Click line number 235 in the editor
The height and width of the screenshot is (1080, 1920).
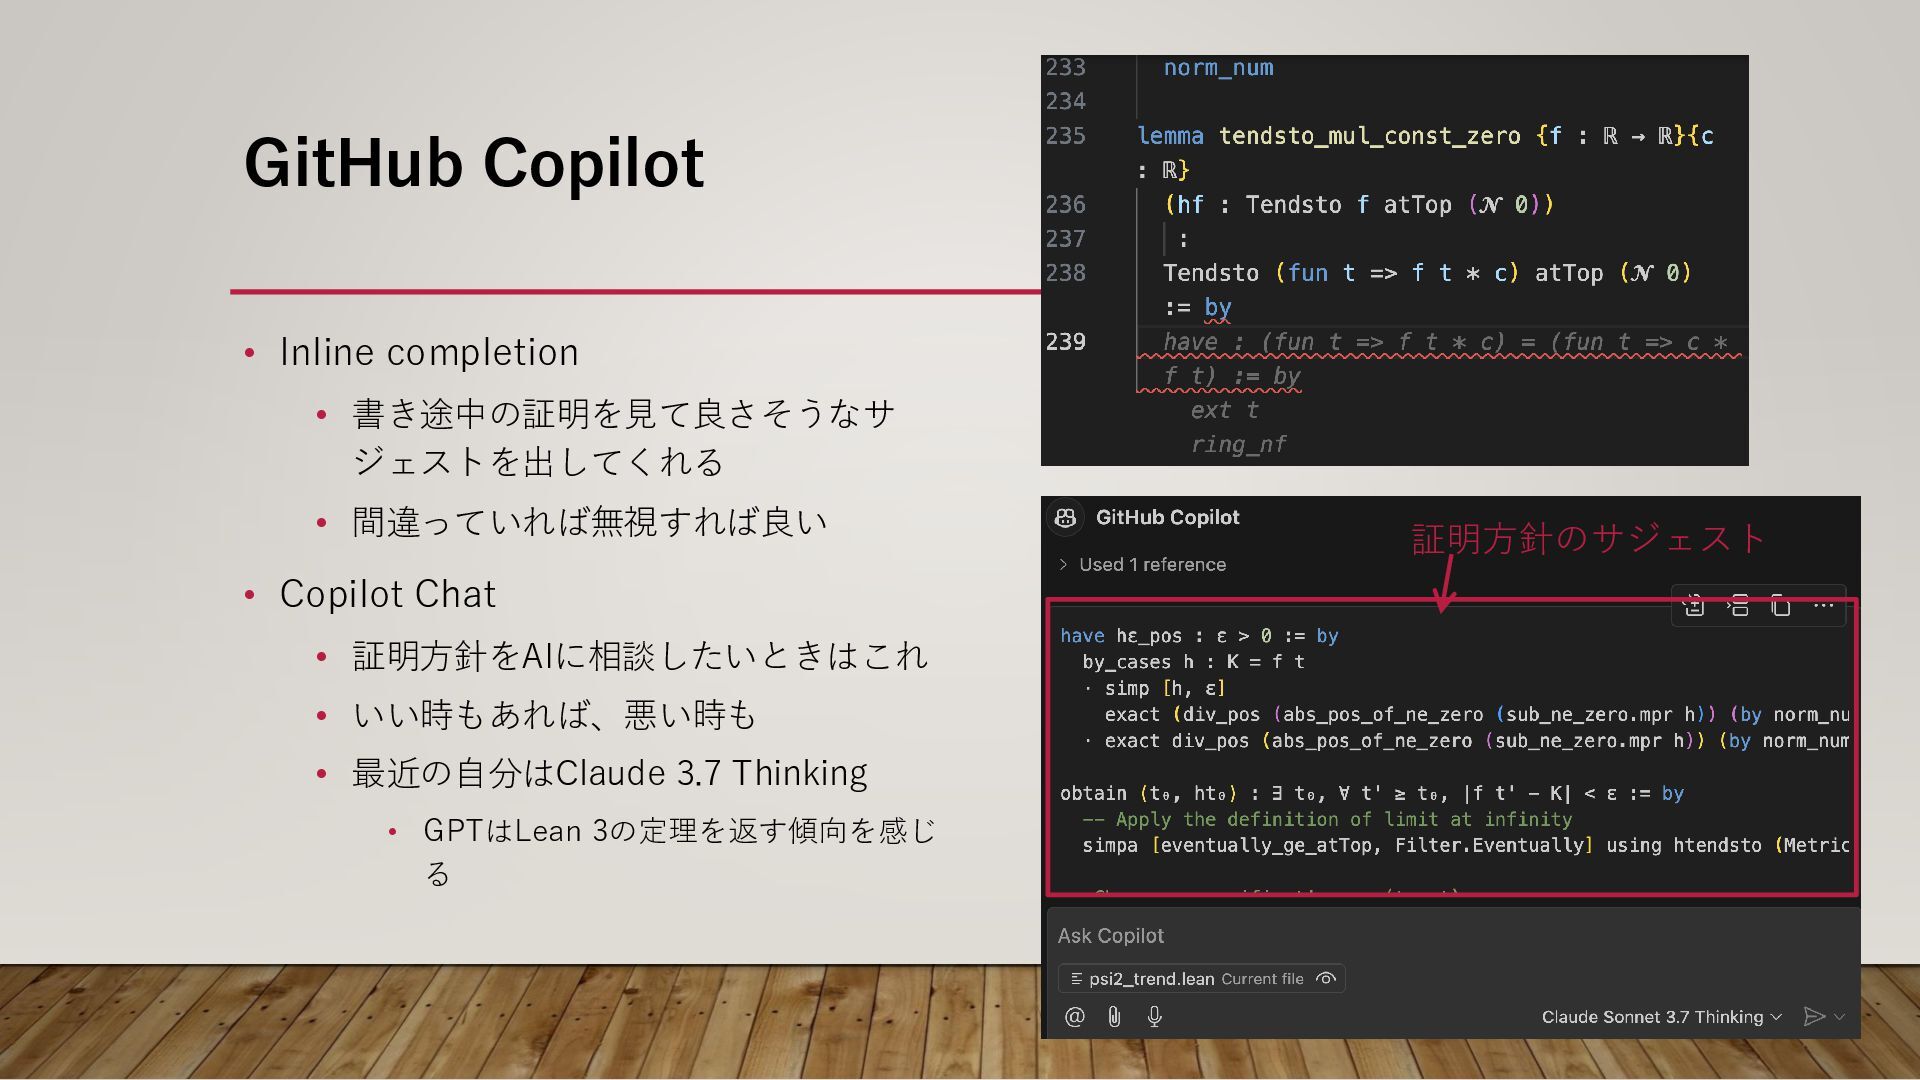tap(1065, 136)
